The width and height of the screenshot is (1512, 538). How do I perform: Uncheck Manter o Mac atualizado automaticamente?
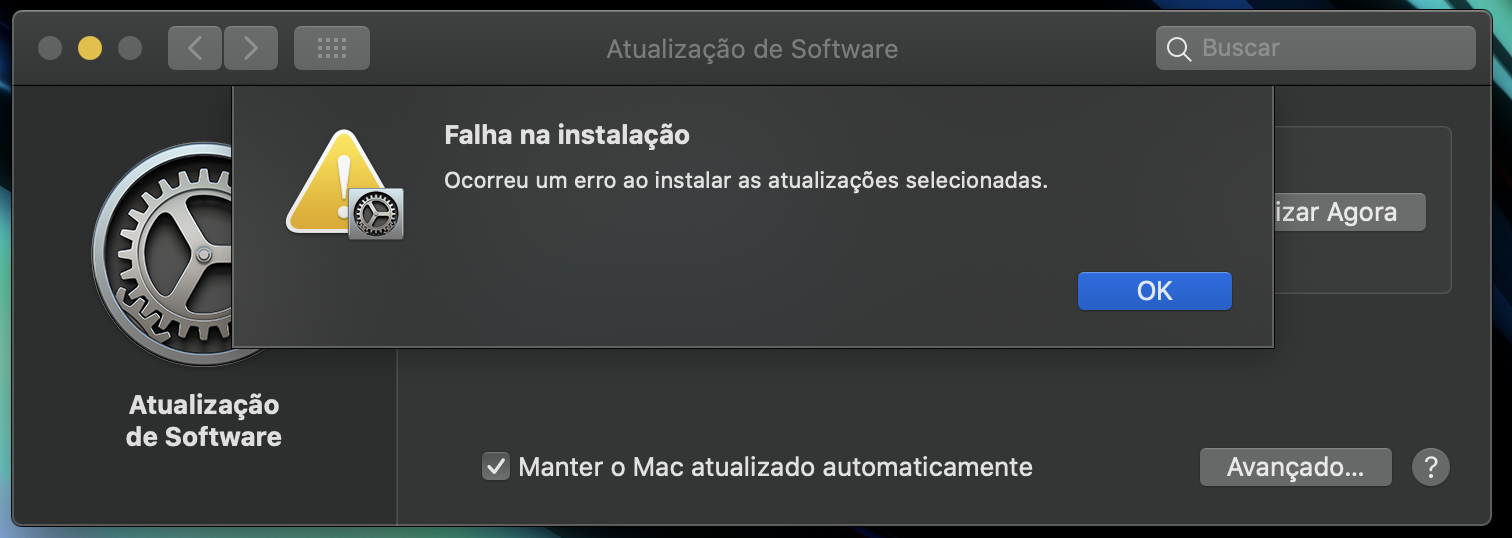pos(496,466)
